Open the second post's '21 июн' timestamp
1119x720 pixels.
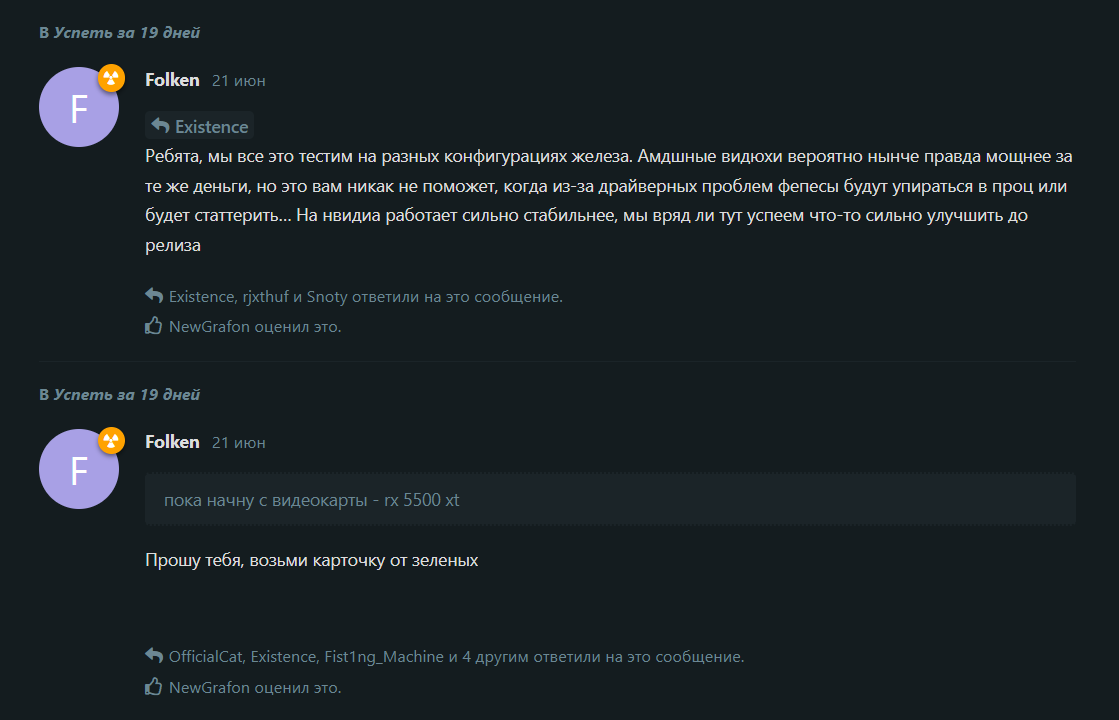tap(238, 443)
